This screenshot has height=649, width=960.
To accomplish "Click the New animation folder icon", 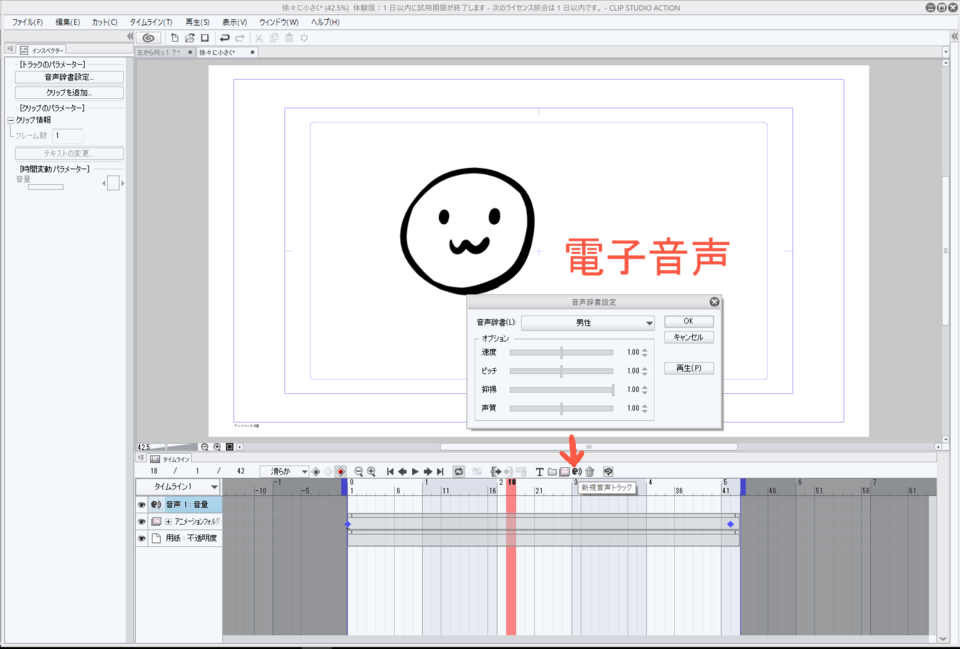I will tap(564, 468).
